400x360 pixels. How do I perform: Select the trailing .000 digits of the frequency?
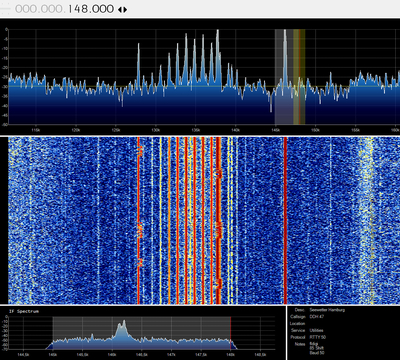pyautogui.click(x=102, y=9)
